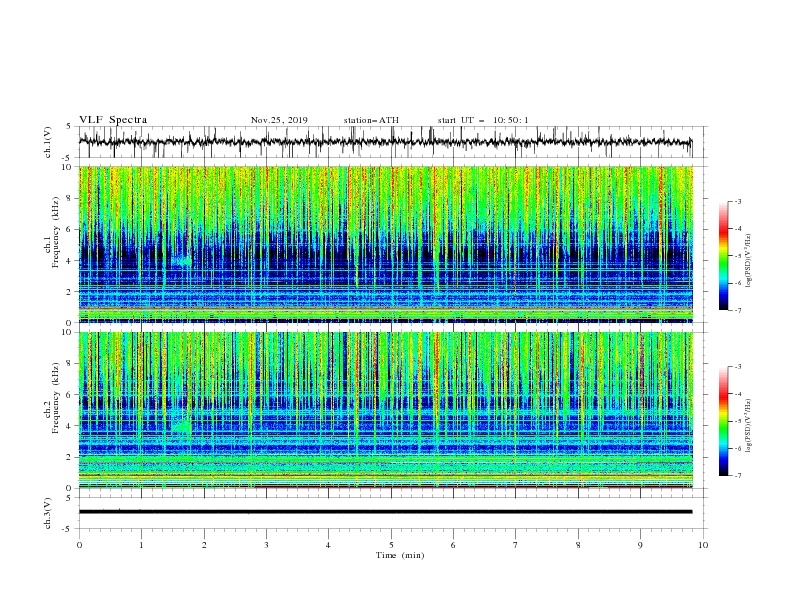The height and width of the screenshot is (612, 792).
Task: Click the lower colorbar 'log(PSD)(V²/Hz)' label
Action: coord(748,426)
